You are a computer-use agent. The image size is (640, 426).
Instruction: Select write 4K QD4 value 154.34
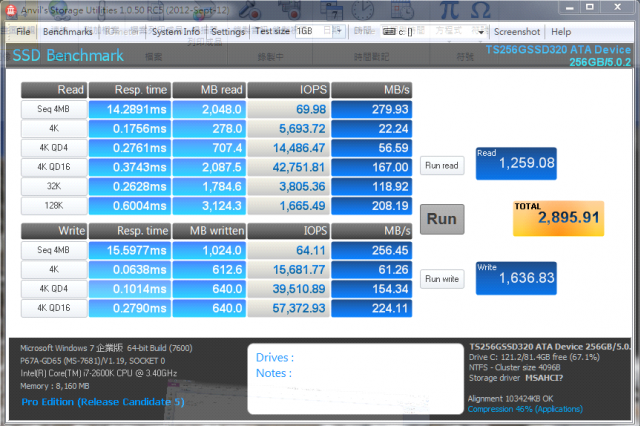pyautogui.click(x=371, y=289)
